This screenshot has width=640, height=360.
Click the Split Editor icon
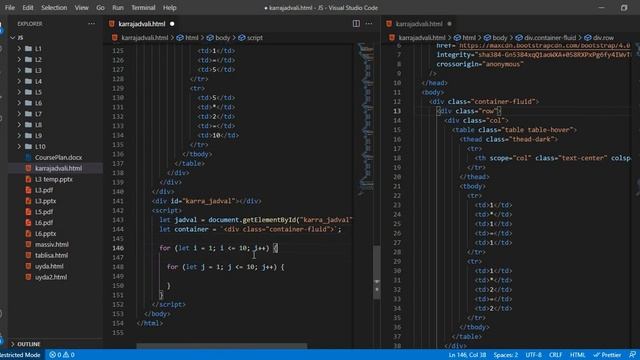click(356, 24)
